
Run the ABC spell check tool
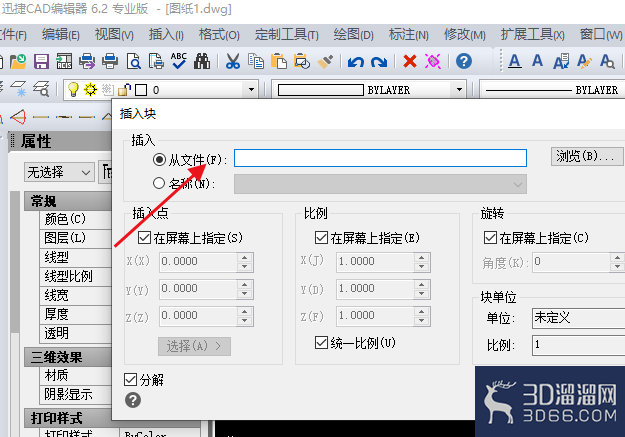[x=179, y=61]
